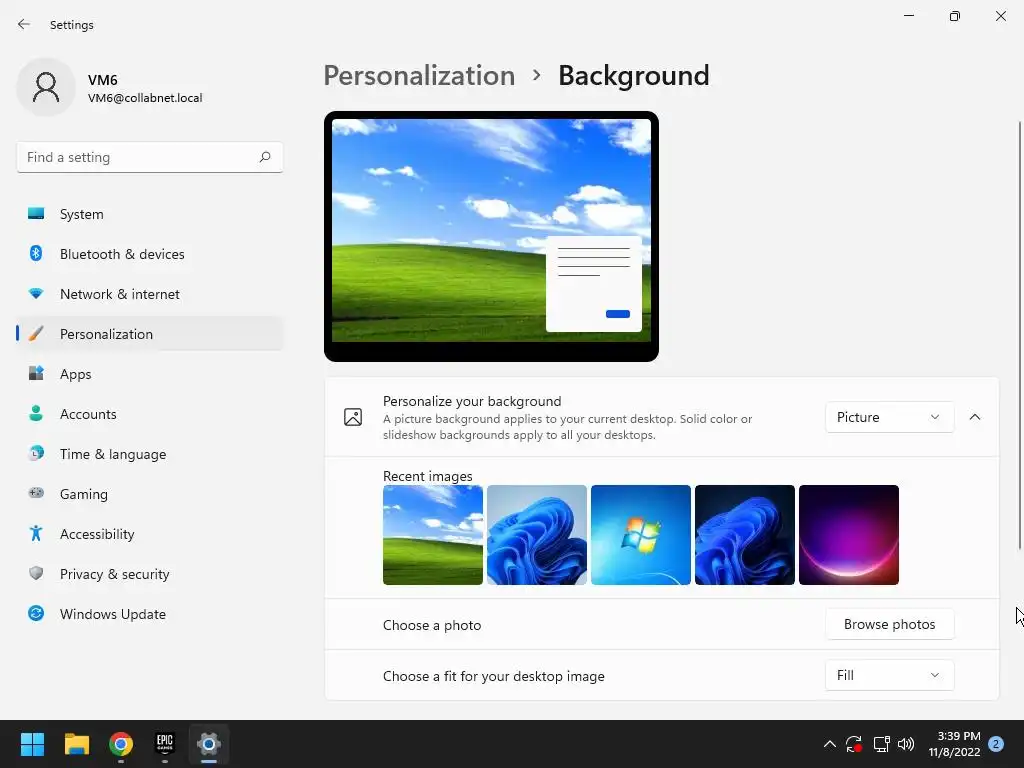Click the picture icon beside Personalize your background
Viewport: 1024px width, 768px height.
click(x=353, y=417)
